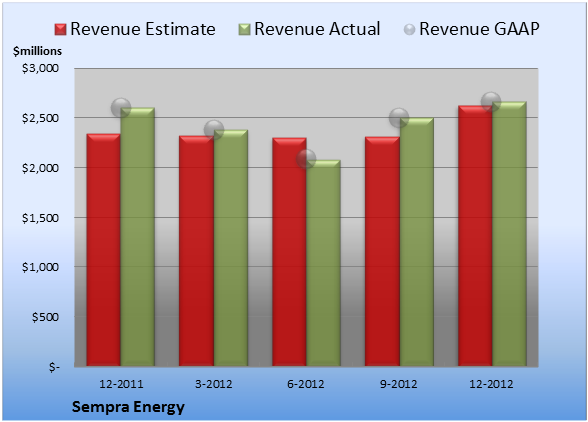Click the $- zero y-axis label

point(54,367)
